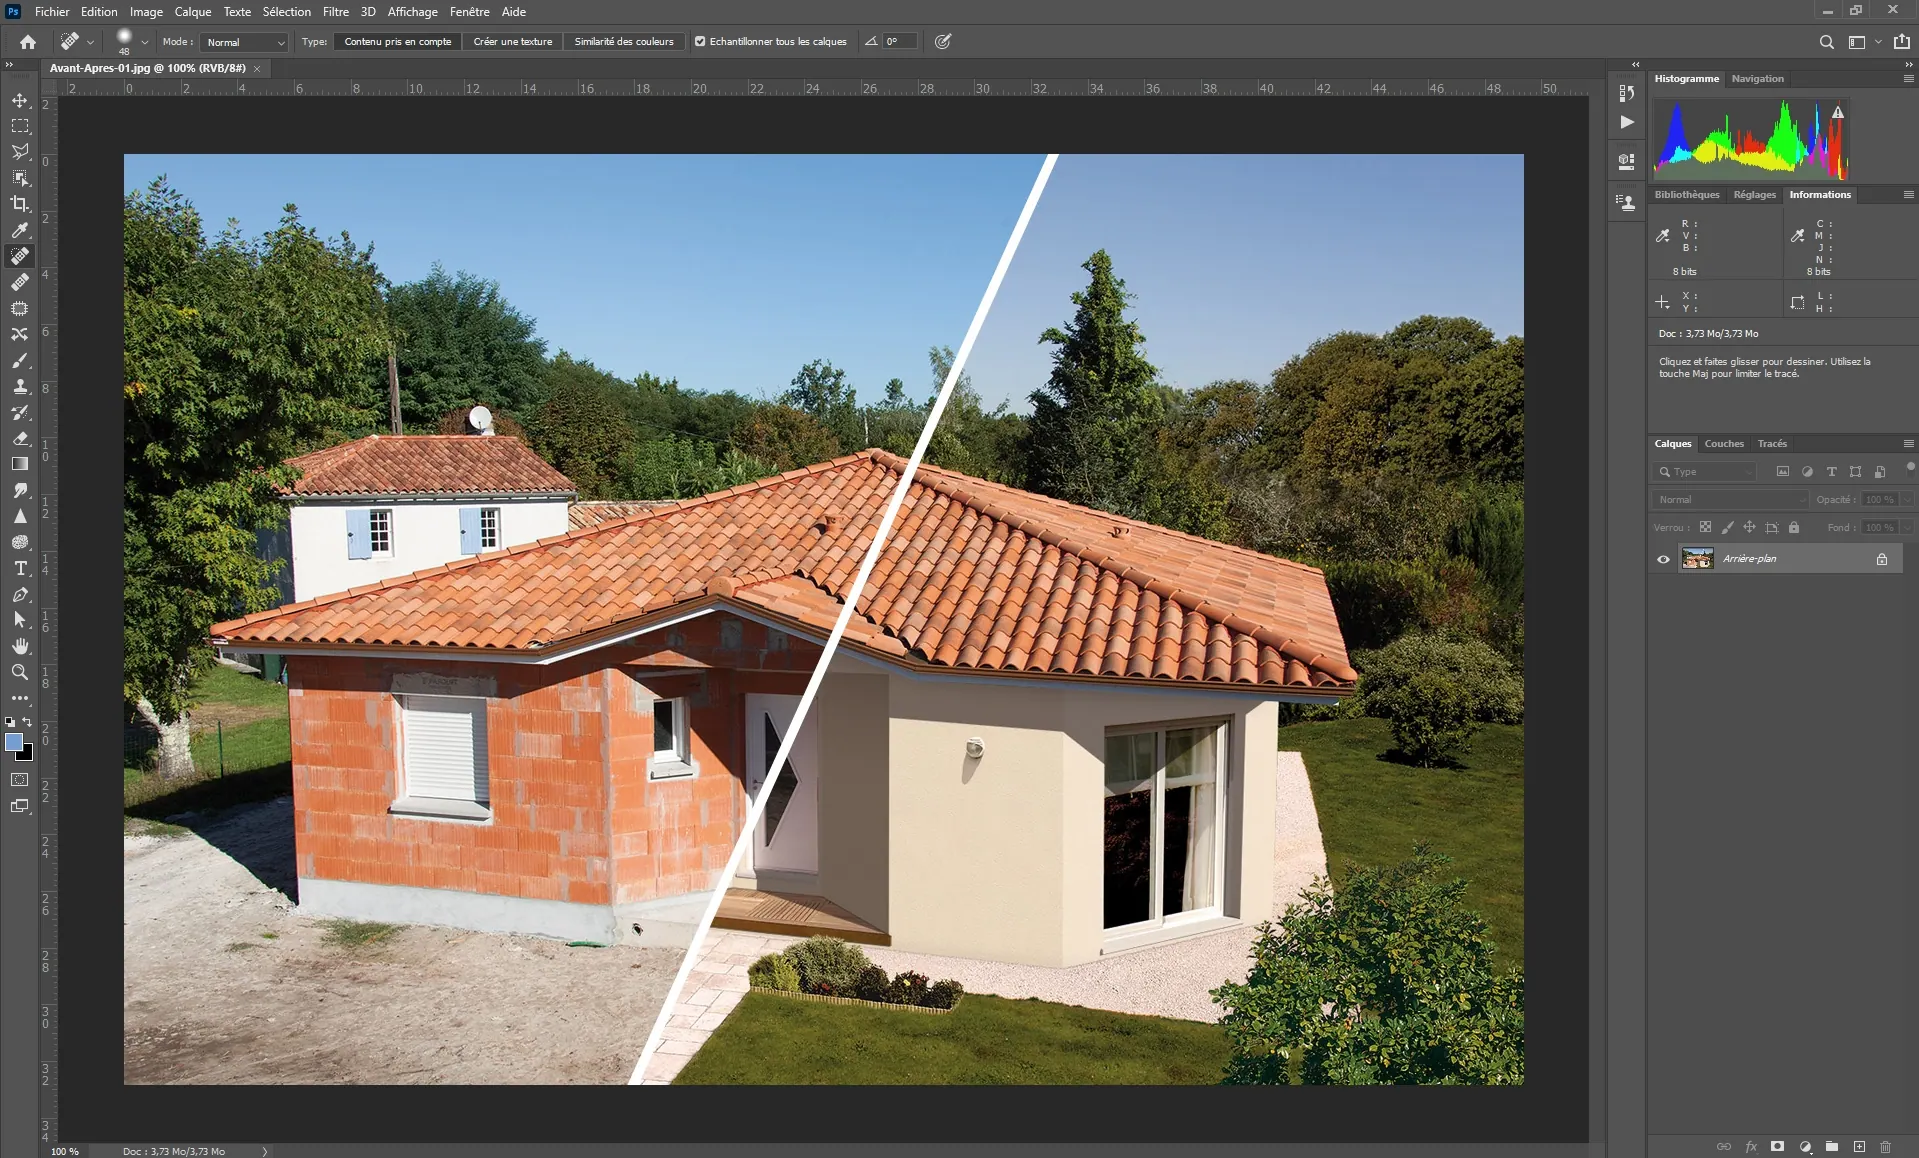Click the Arrière-plan layer thumbnail
The height and width of the screenshot is (1158, 1919).
tap(1697, 559)
